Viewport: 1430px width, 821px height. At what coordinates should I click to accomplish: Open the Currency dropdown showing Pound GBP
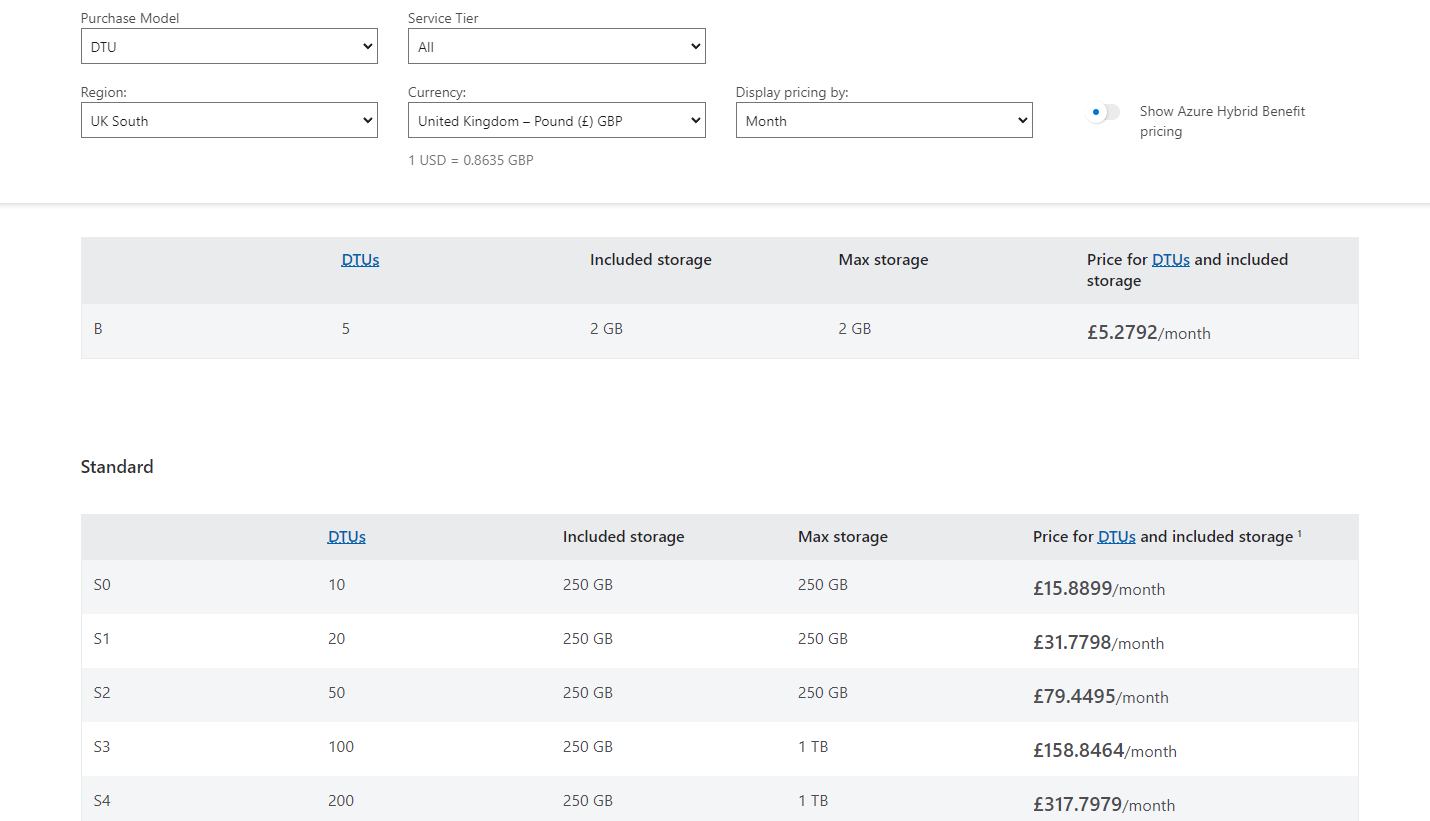click(556, 120)
